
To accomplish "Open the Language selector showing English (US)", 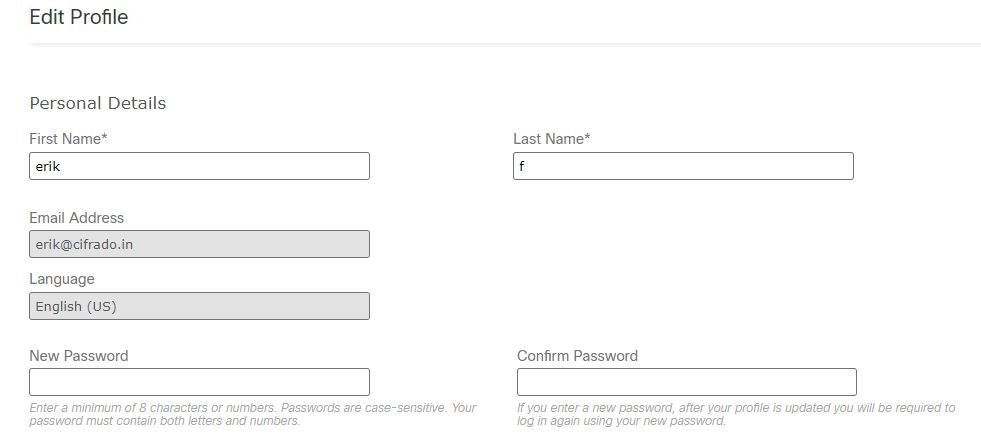I will point(199,306).
